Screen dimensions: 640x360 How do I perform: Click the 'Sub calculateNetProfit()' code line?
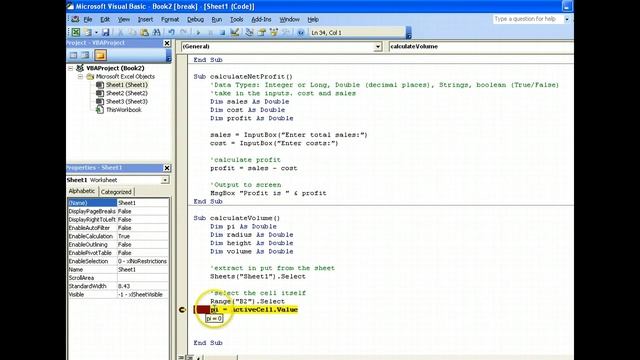(x=243, y=77)
